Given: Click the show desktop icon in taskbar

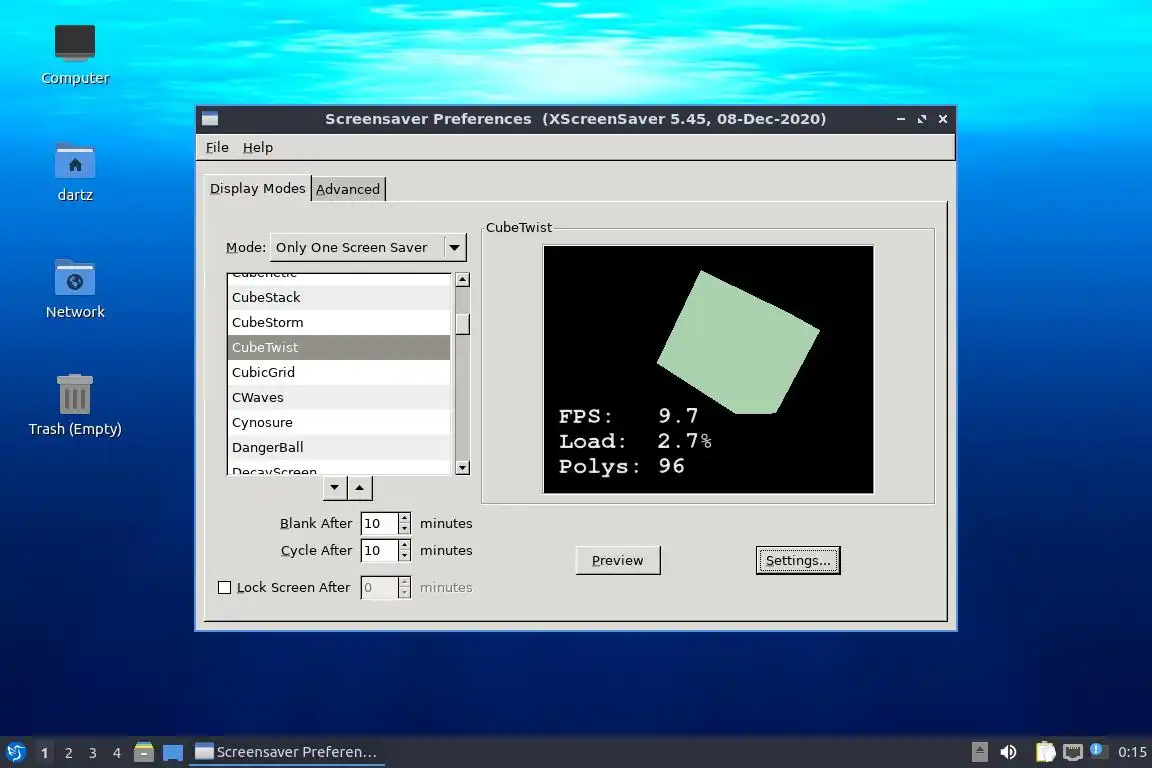Looking at the screenshot, I should pos(173,753).
